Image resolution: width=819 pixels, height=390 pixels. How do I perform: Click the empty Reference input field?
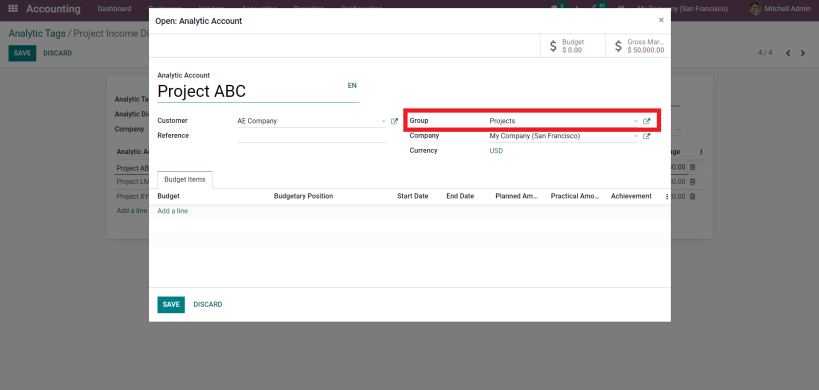coord(311,136)
